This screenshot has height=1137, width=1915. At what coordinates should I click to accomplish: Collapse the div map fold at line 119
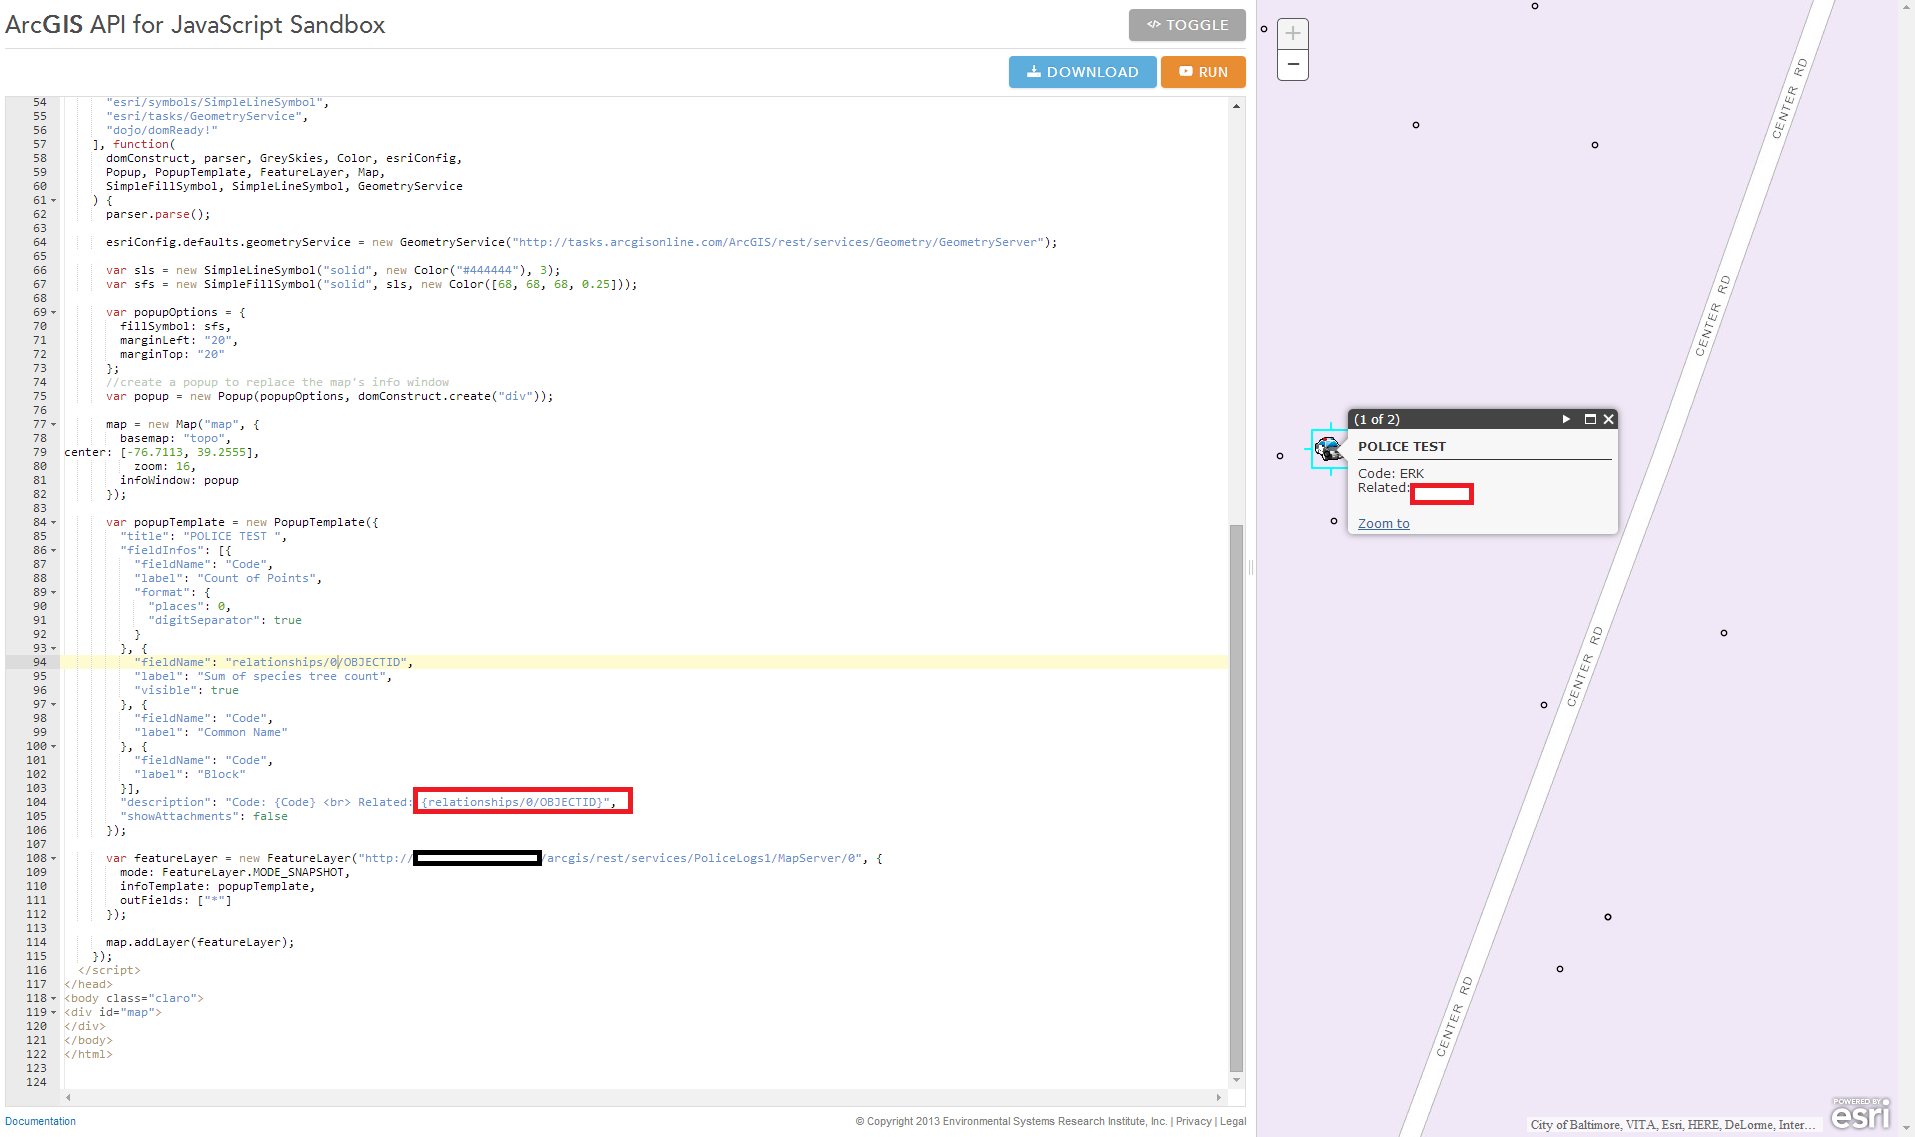54,1013
